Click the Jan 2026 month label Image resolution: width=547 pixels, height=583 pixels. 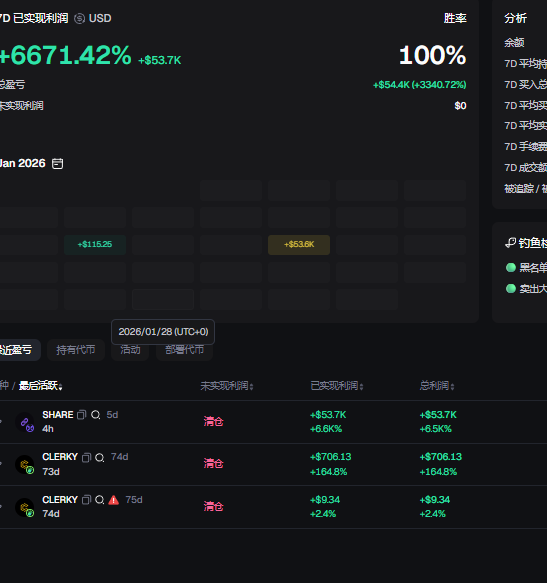[x=23, y=164]
